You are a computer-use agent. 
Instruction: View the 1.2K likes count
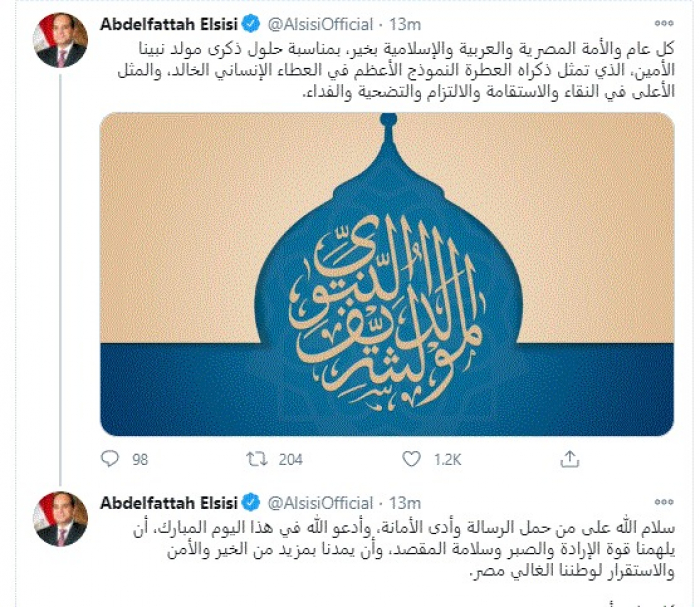pos(446,459)
